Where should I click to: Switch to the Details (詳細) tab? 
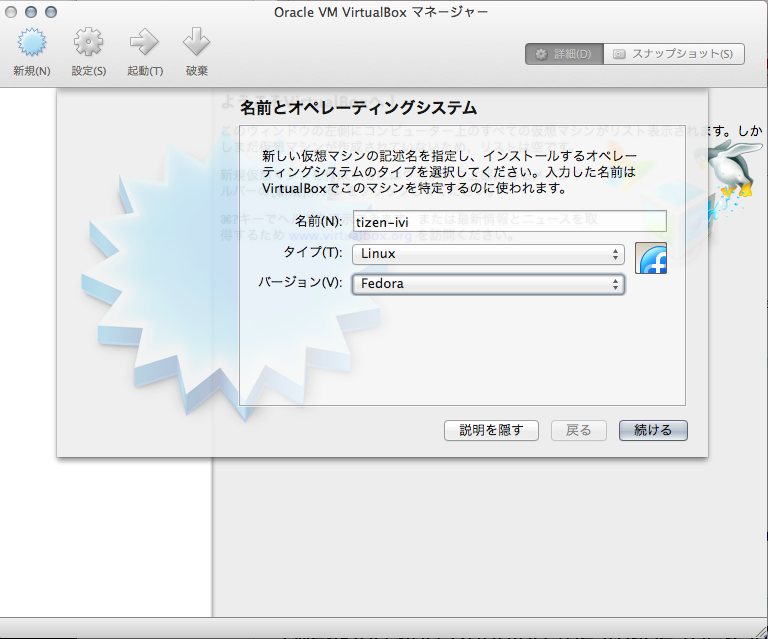click(x=564, y=54)
